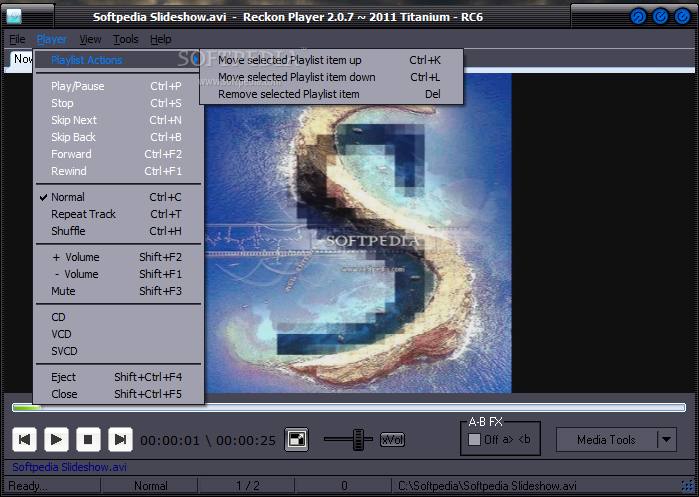Click the first blue round title bar button
Viewport: 699px width, 497px height.
pyautogui.click(x=638, y=17)
